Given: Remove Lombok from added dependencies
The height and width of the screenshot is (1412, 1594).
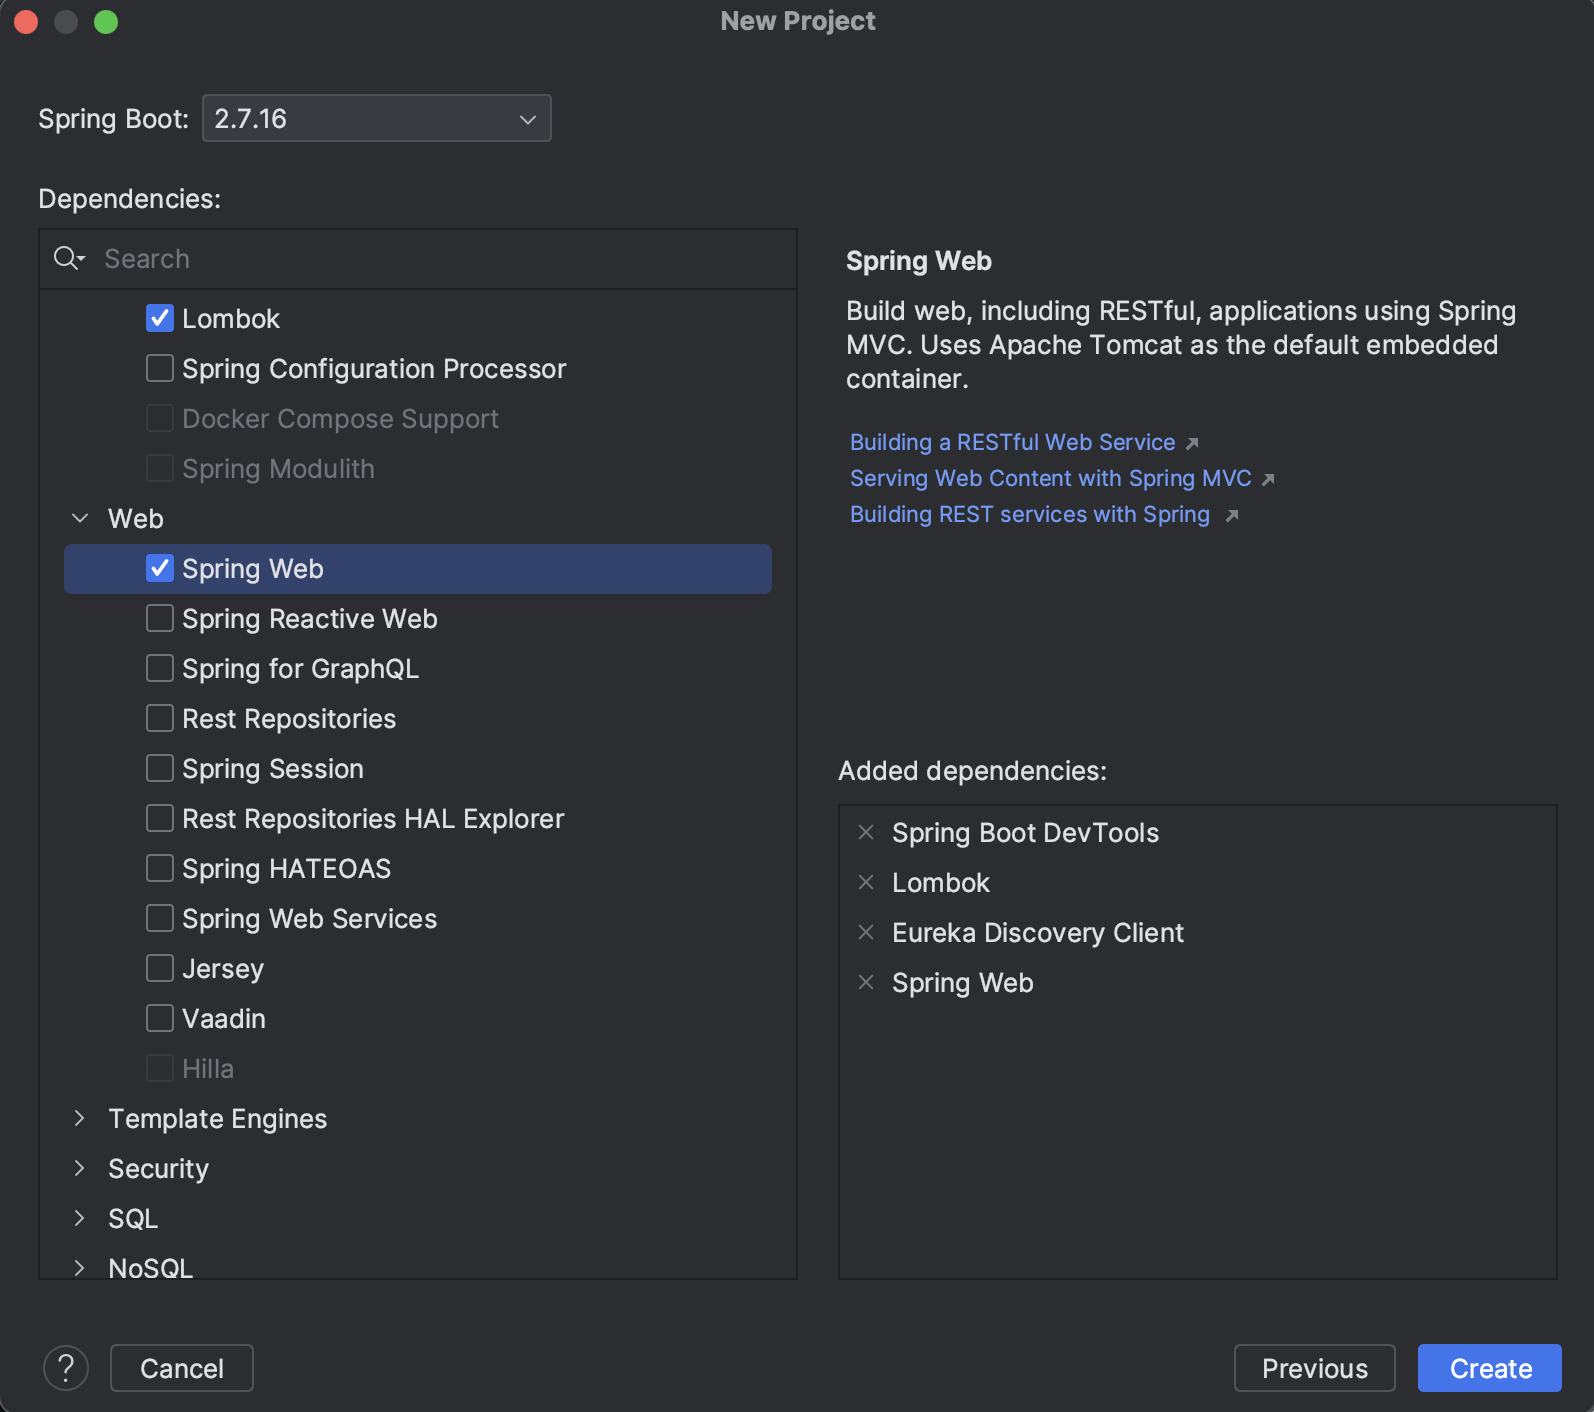Looking at the screenshot, I should pyautogui.click(x=866, y=882).
